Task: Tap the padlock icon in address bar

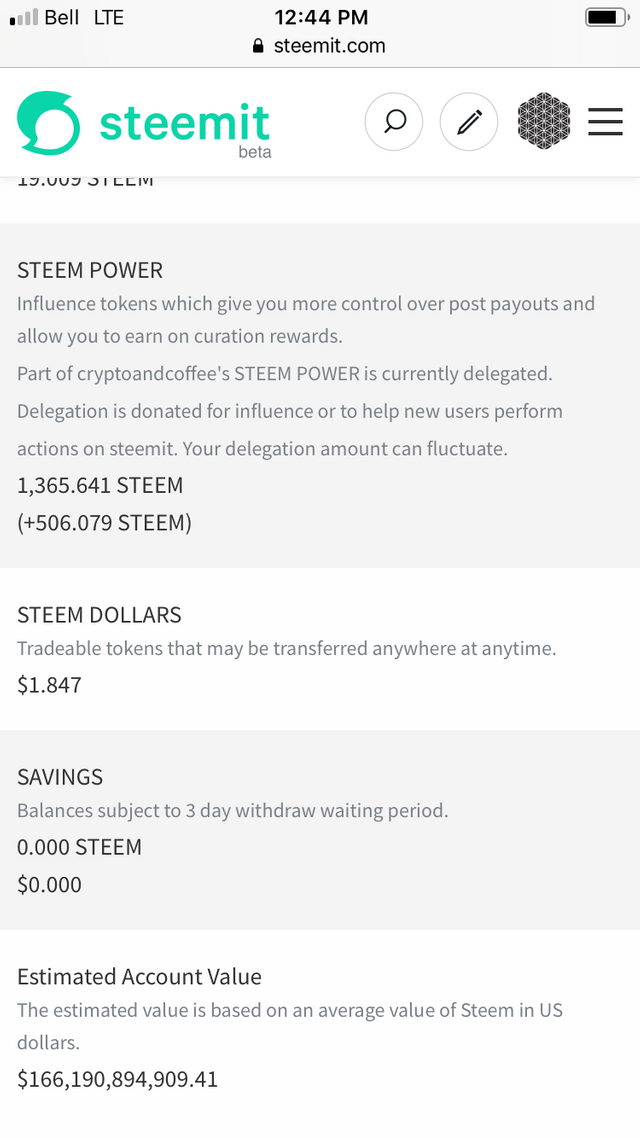Action: pos(258,46)
